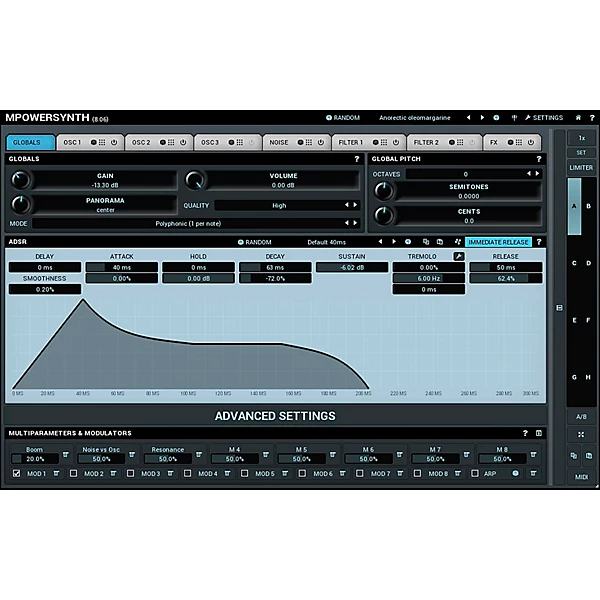Switch to the OSC 1 tab
The width and height of the screenshot is (600, 600).
click(x=72, y=142)
